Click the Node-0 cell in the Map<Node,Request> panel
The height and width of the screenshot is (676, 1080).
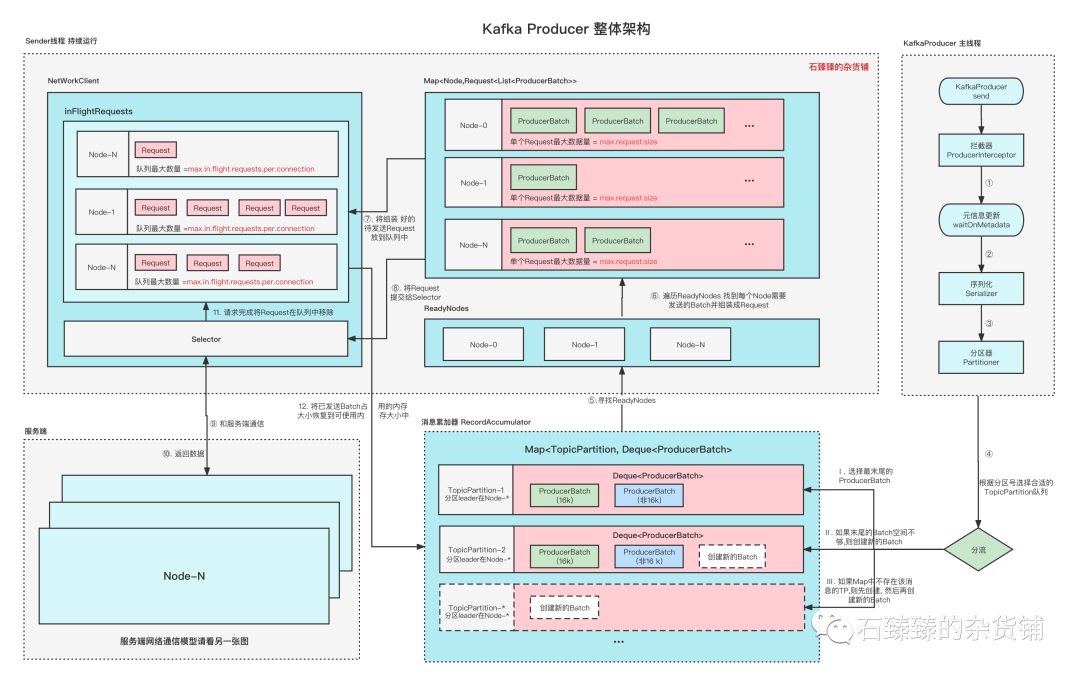click(473, 125)
